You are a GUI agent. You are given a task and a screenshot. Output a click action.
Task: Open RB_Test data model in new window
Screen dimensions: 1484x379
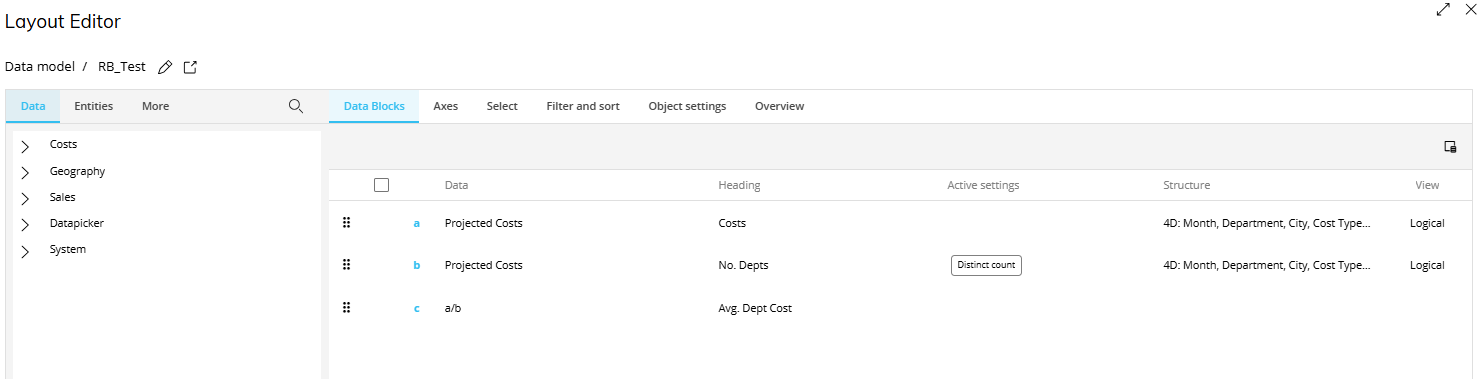(190, 67)
